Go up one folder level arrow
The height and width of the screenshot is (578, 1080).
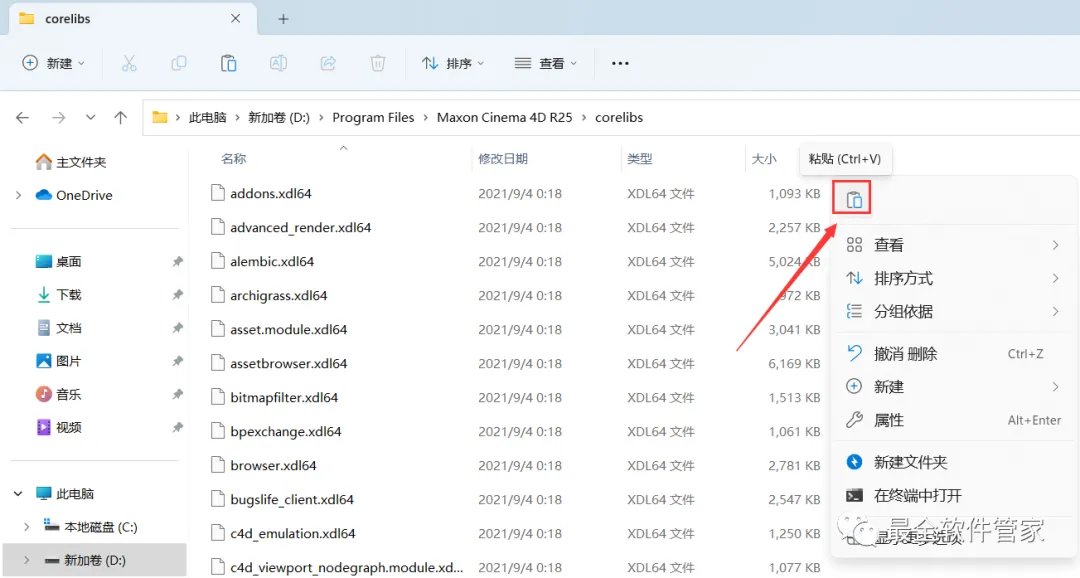121,118
